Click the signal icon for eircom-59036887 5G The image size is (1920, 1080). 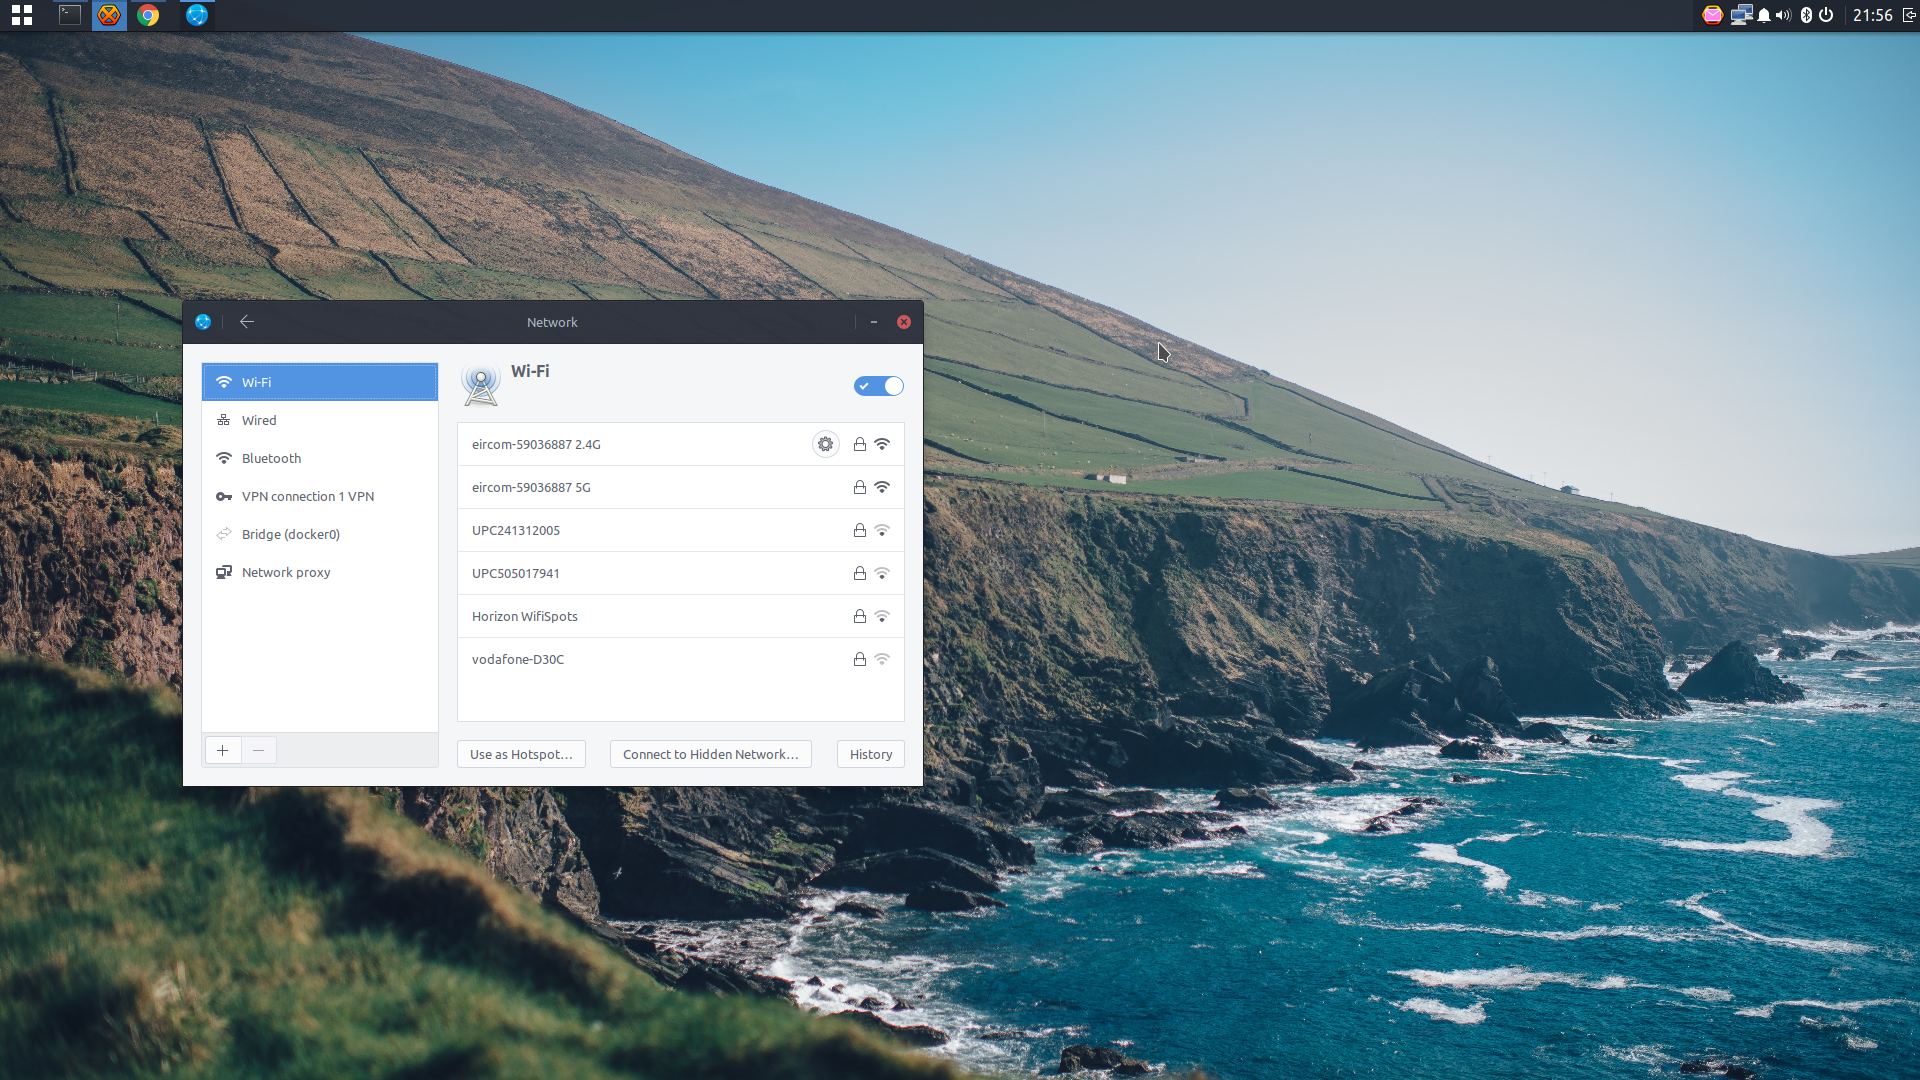tap(882, 487)
